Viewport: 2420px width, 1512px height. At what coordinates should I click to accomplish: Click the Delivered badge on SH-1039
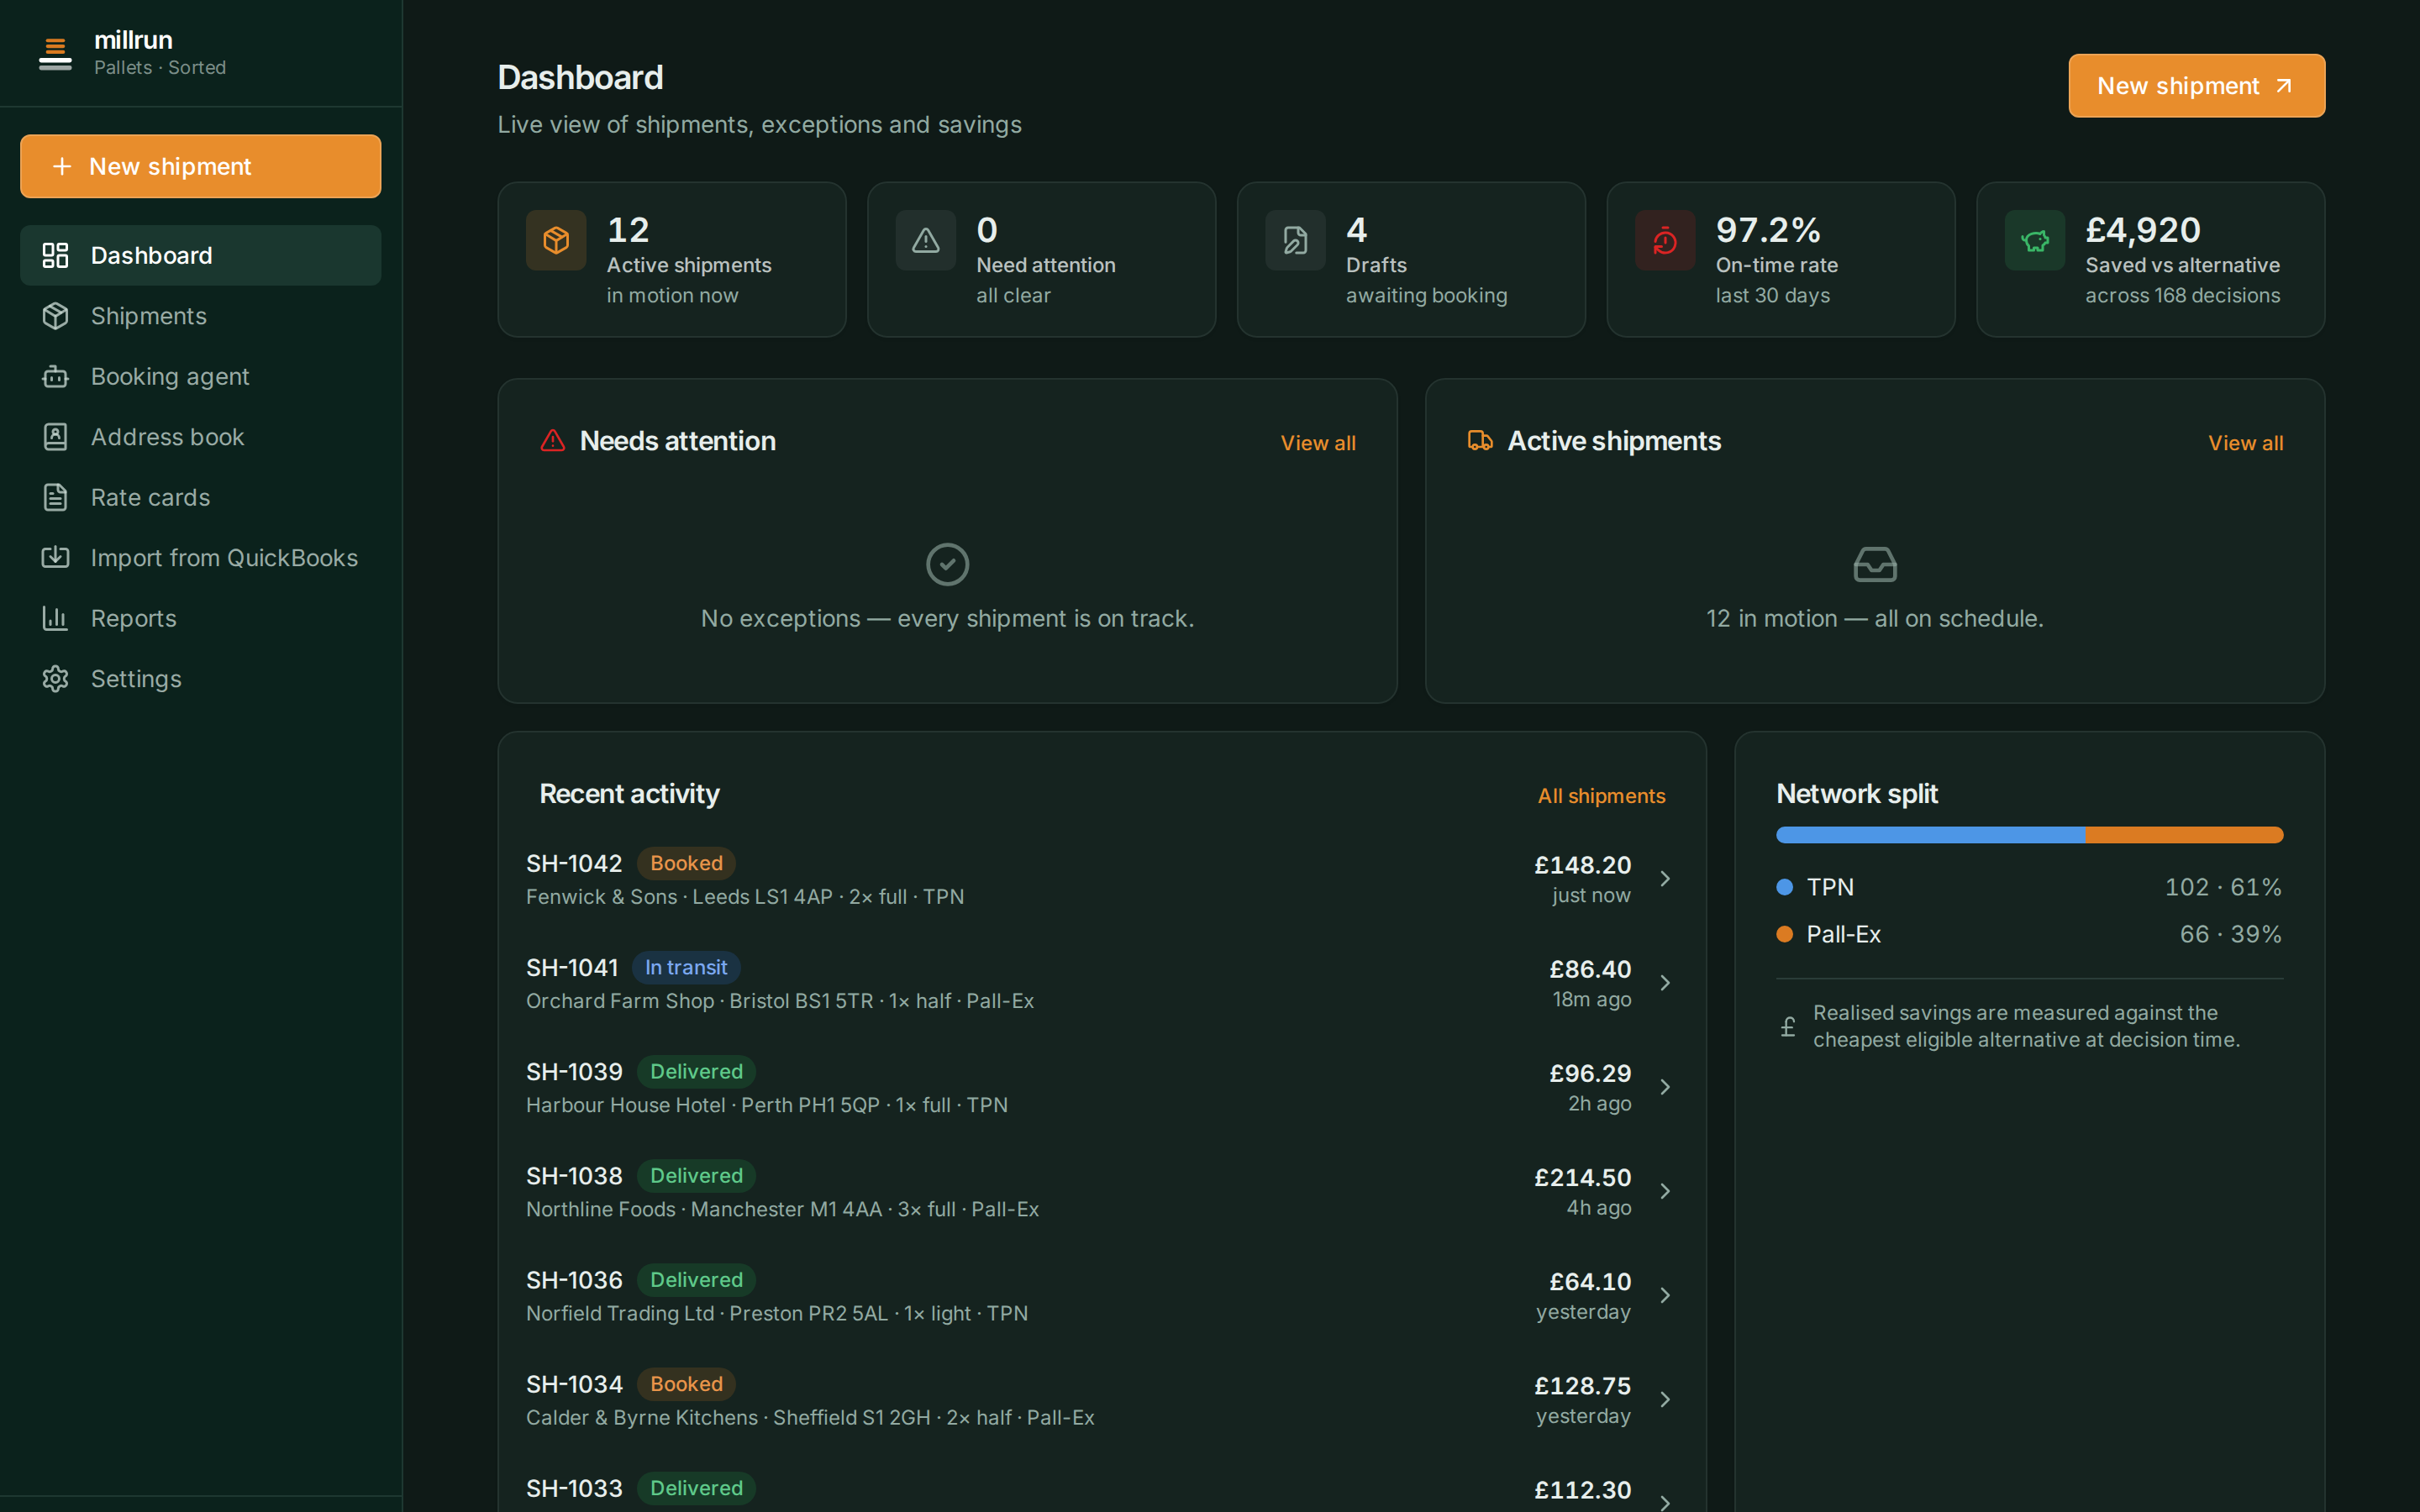click(696, 1071)
